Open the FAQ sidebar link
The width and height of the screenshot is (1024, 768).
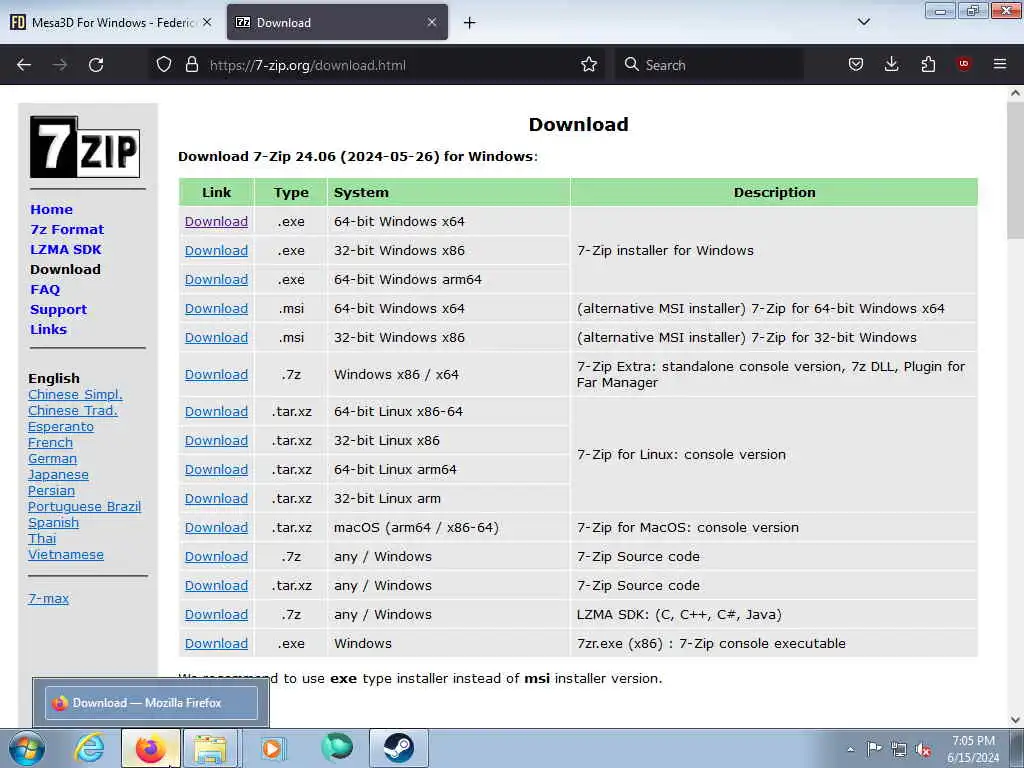(x=45, y=289)
